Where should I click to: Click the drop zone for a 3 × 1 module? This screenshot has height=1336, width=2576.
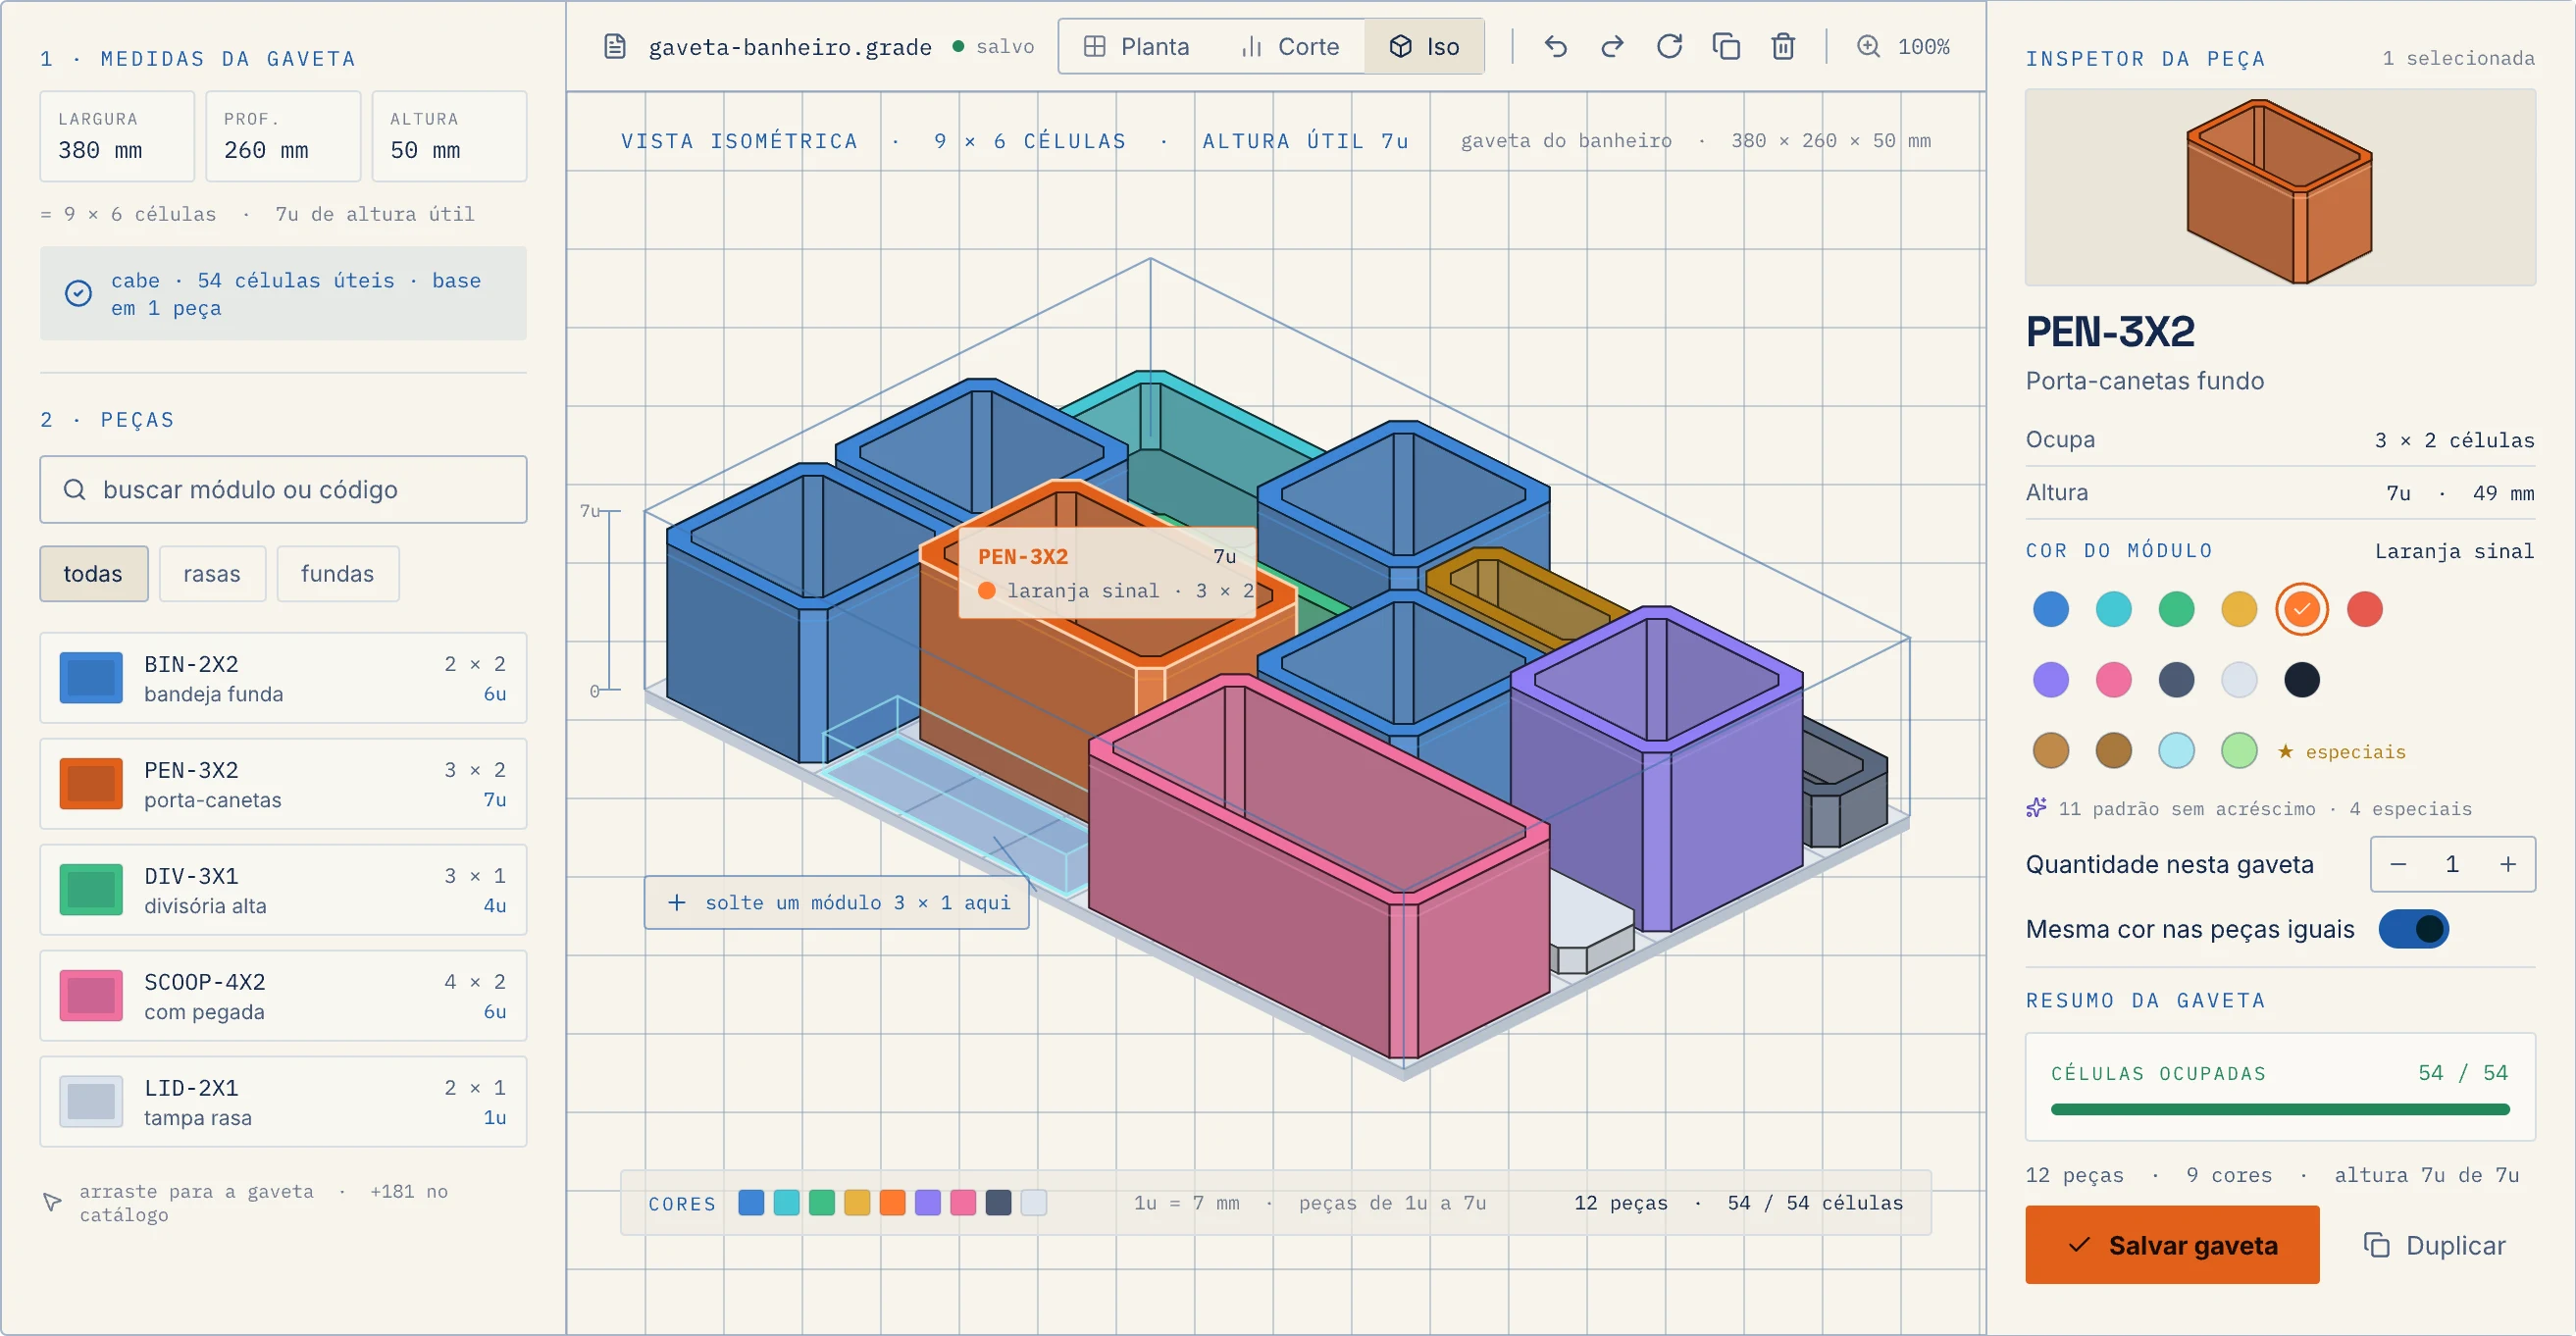pos(837,903)
